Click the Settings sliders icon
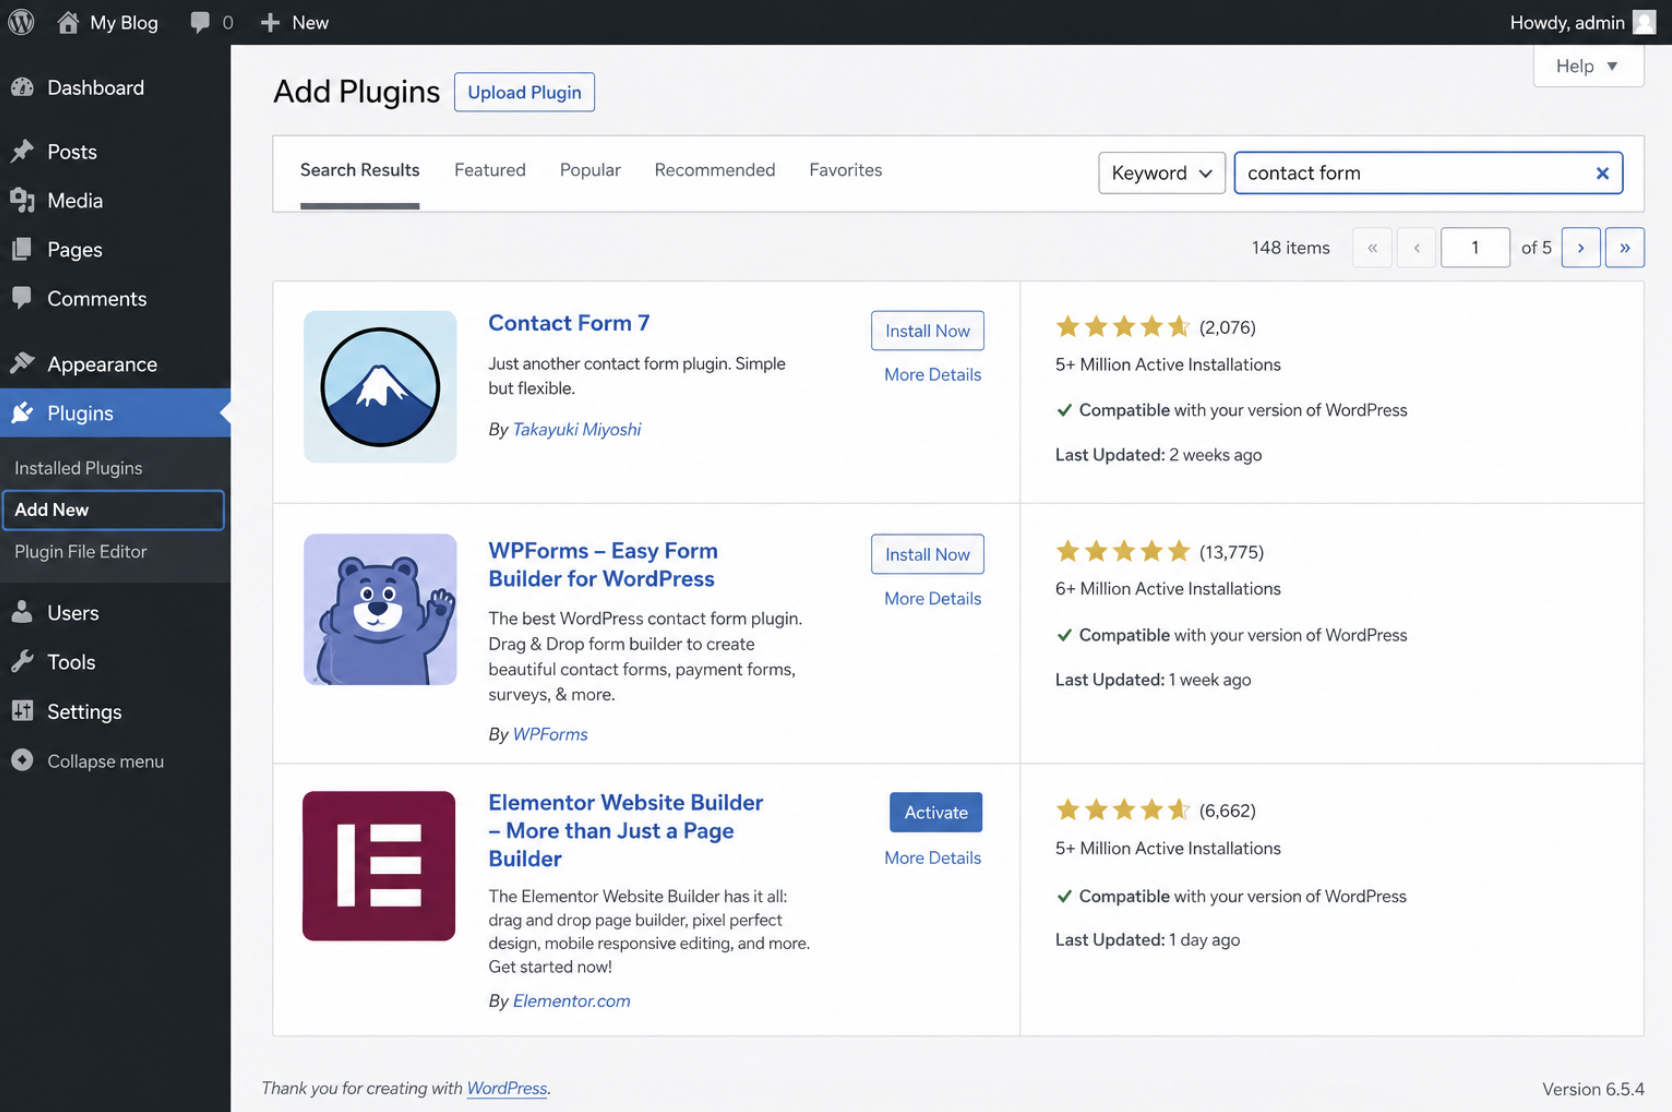 pyautogui.click(x=22, y=711)
